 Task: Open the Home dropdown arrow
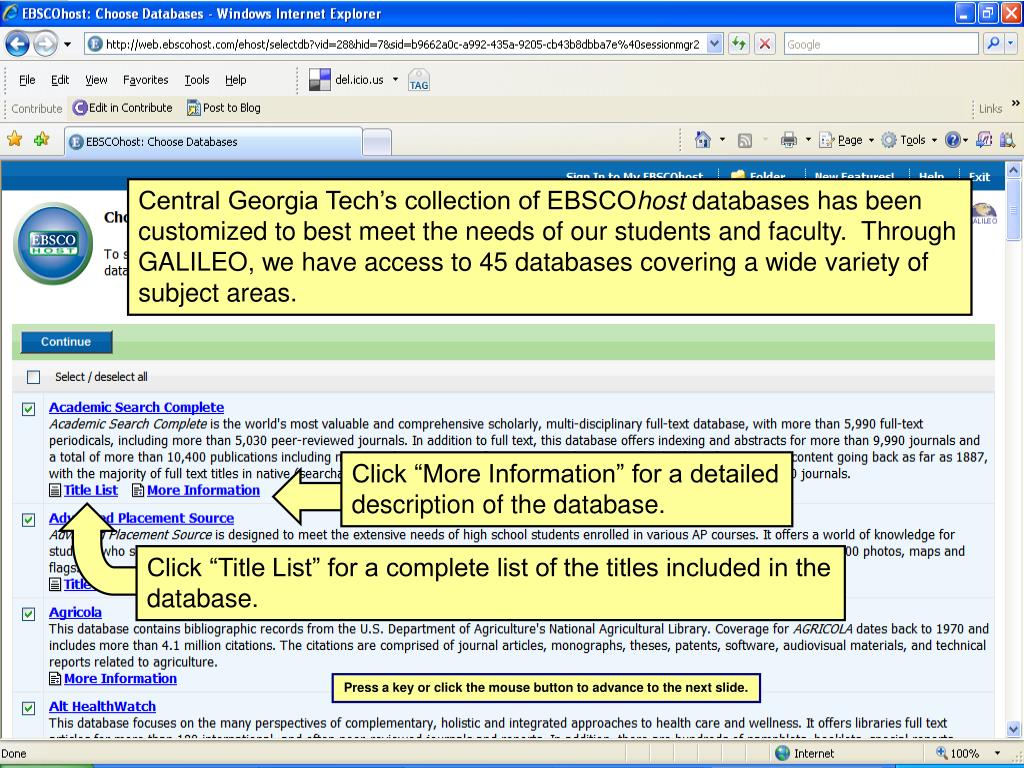[722, 140]
